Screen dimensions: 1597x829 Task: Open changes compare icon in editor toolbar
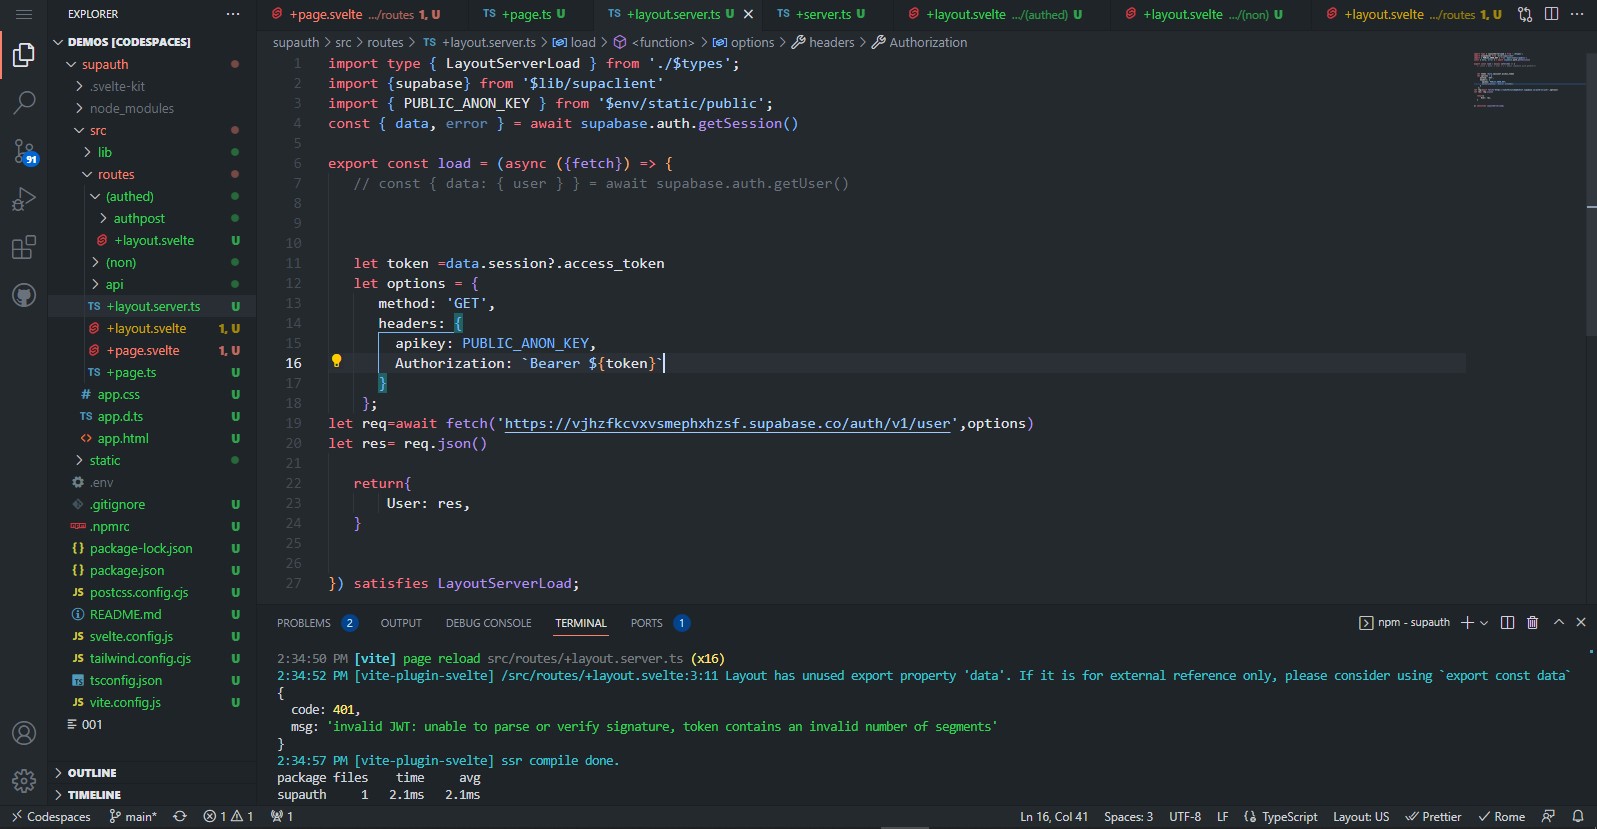[1525, 14]
